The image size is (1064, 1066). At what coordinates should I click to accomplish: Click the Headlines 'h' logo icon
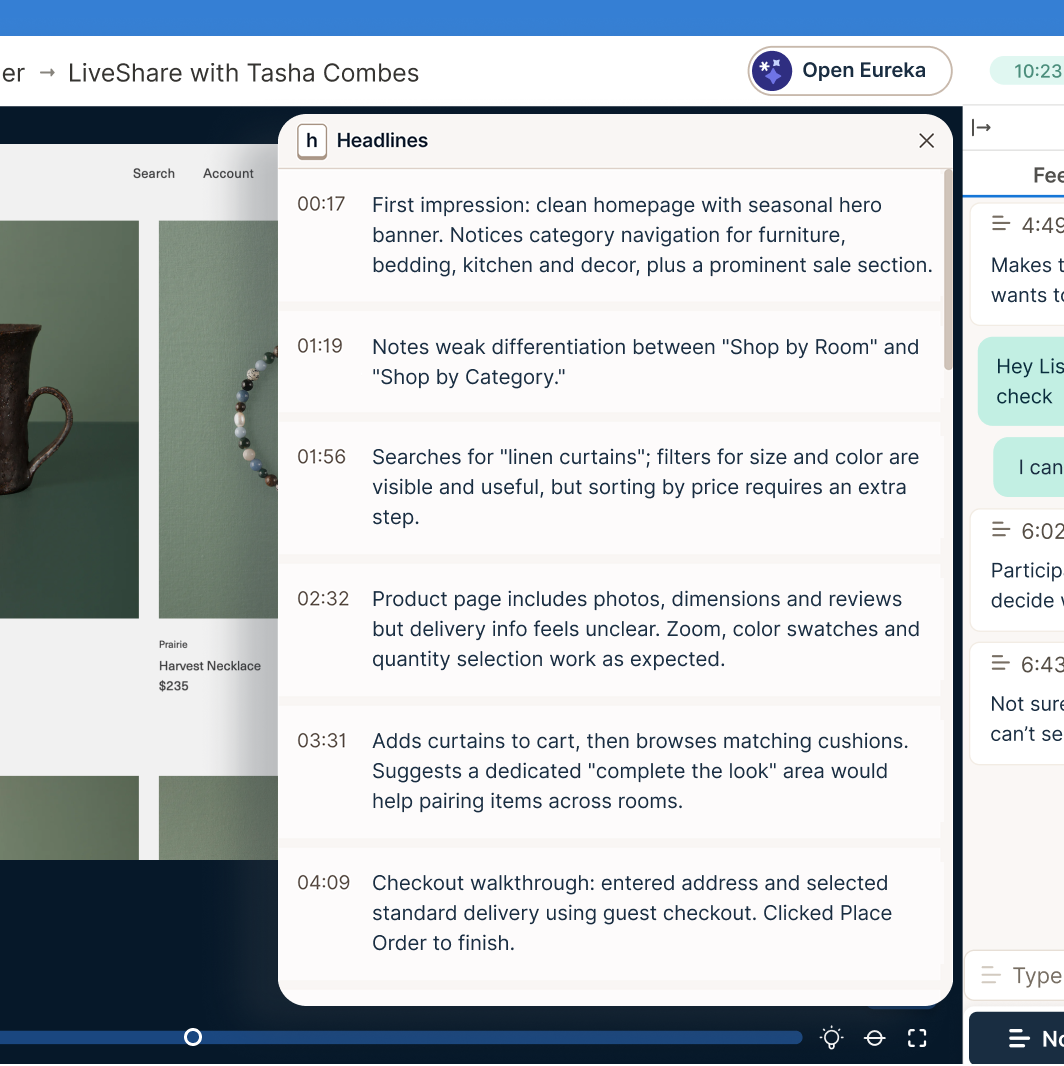point(312,141)
